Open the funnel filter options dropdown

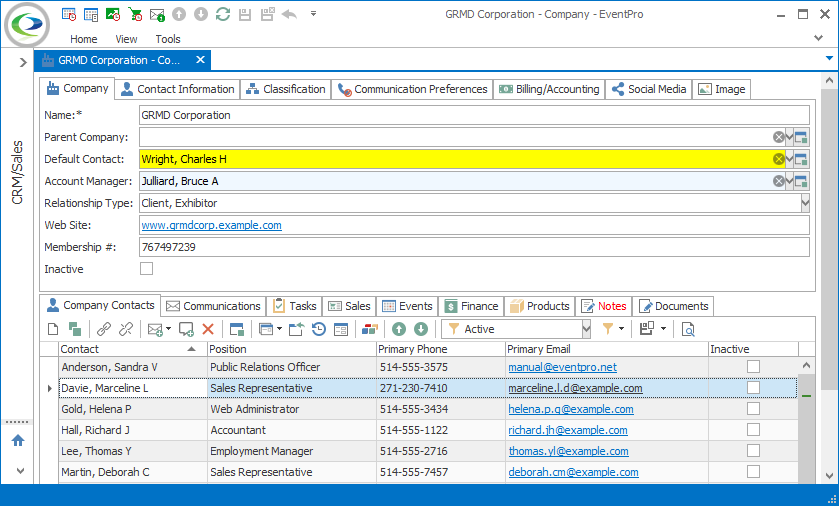(621, 329)
